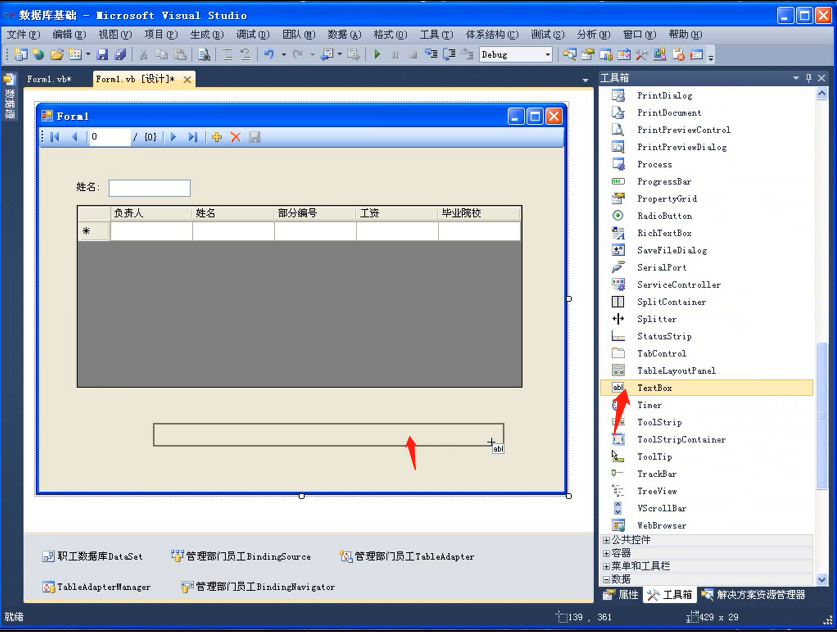The width and height of the screenshot is (837, 632).
Task: Click the green Start Debugging icon
Action: click(x=377, y=54)
